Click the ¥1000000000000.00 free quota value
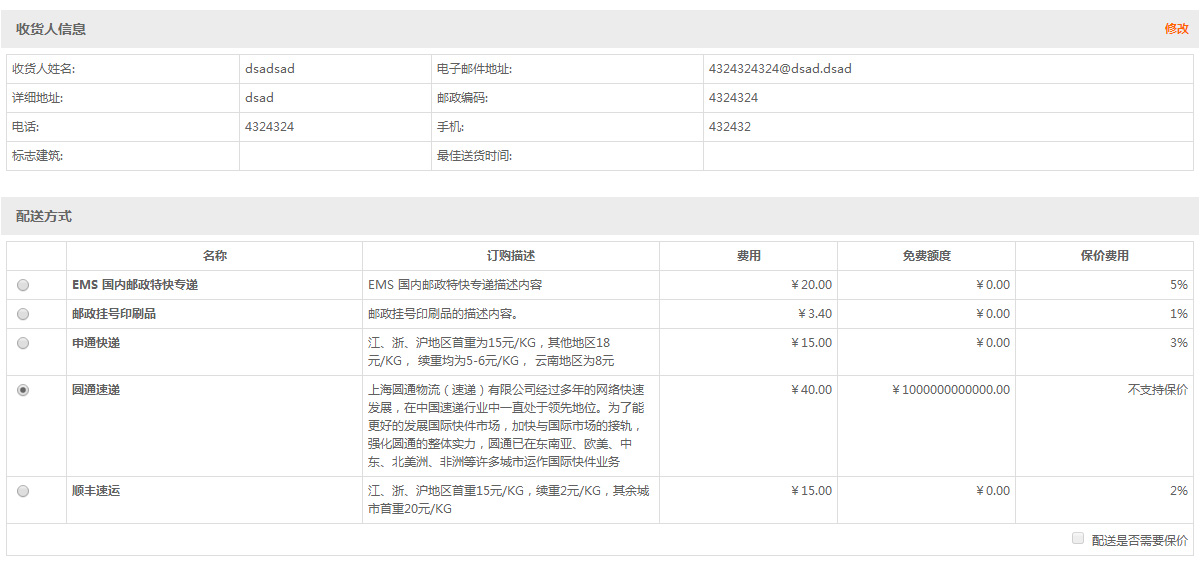The height and width of the screenshot is (574, 1200). click(951, 390)
